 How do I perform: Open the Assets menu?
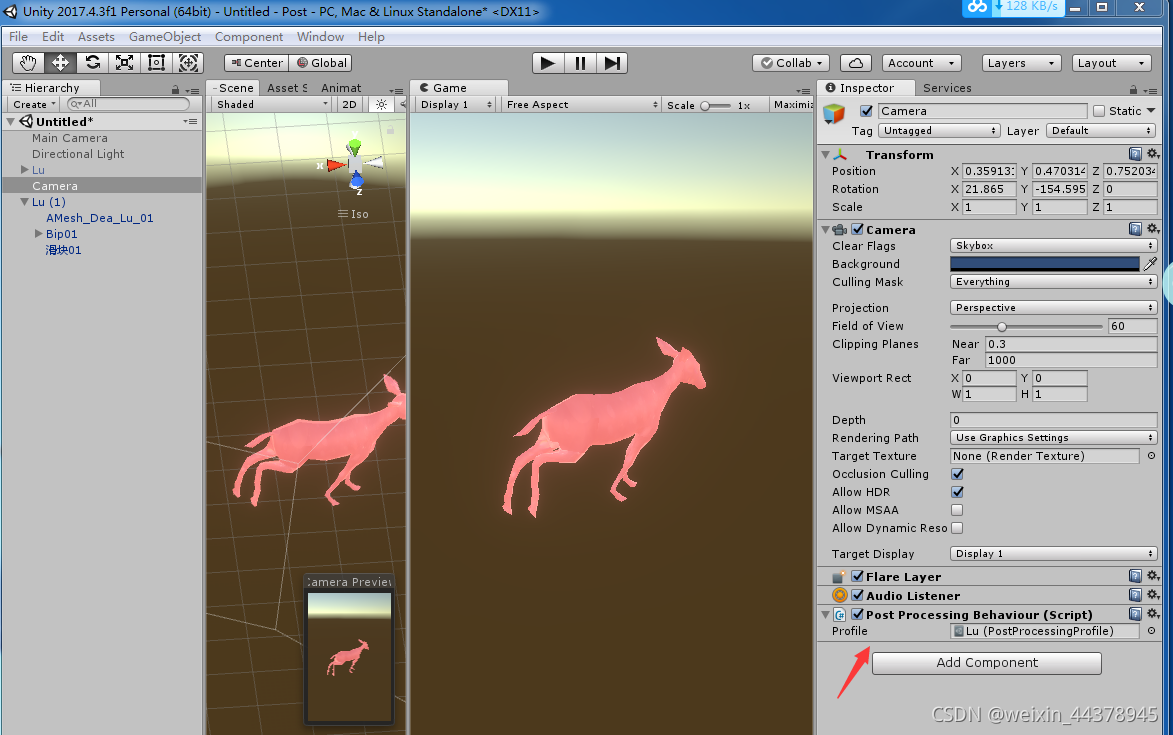click(x=96, y=37)
